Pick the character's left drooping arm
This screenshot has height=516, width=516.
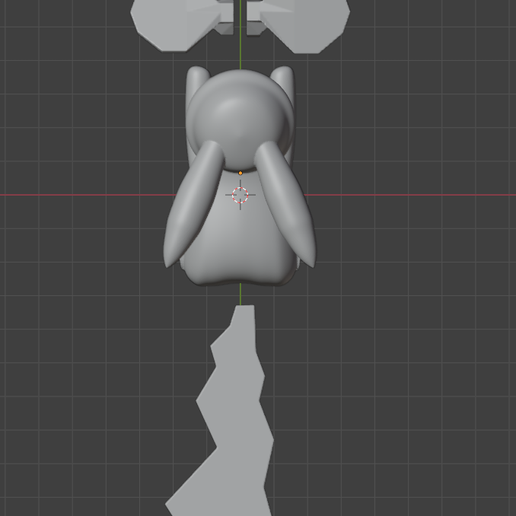click(193, 203)
